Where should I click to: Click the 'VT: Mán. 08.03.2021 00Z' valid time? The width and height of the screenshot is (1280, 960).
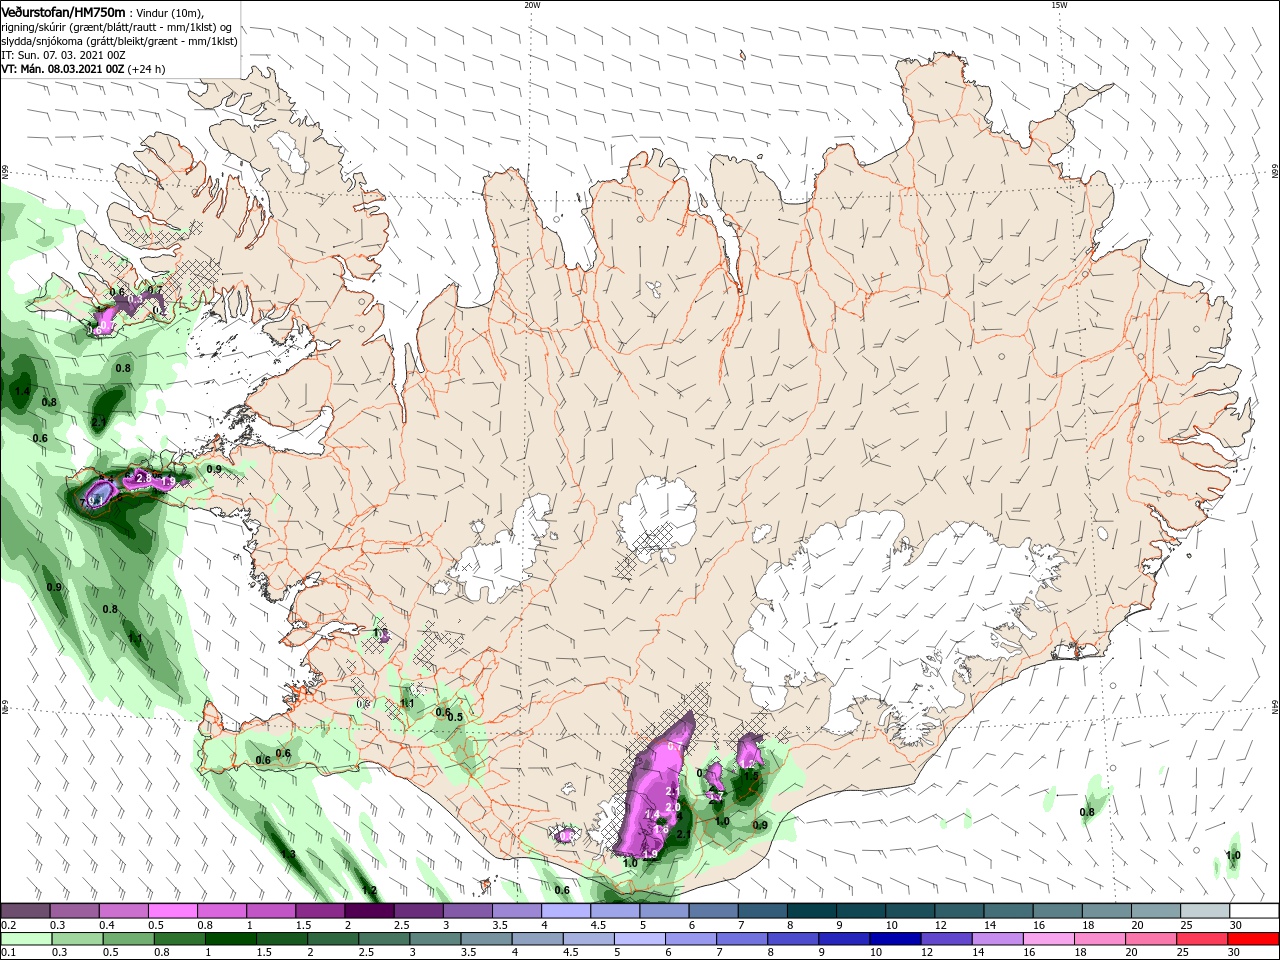pyautogui.click(x=62, y=69)
